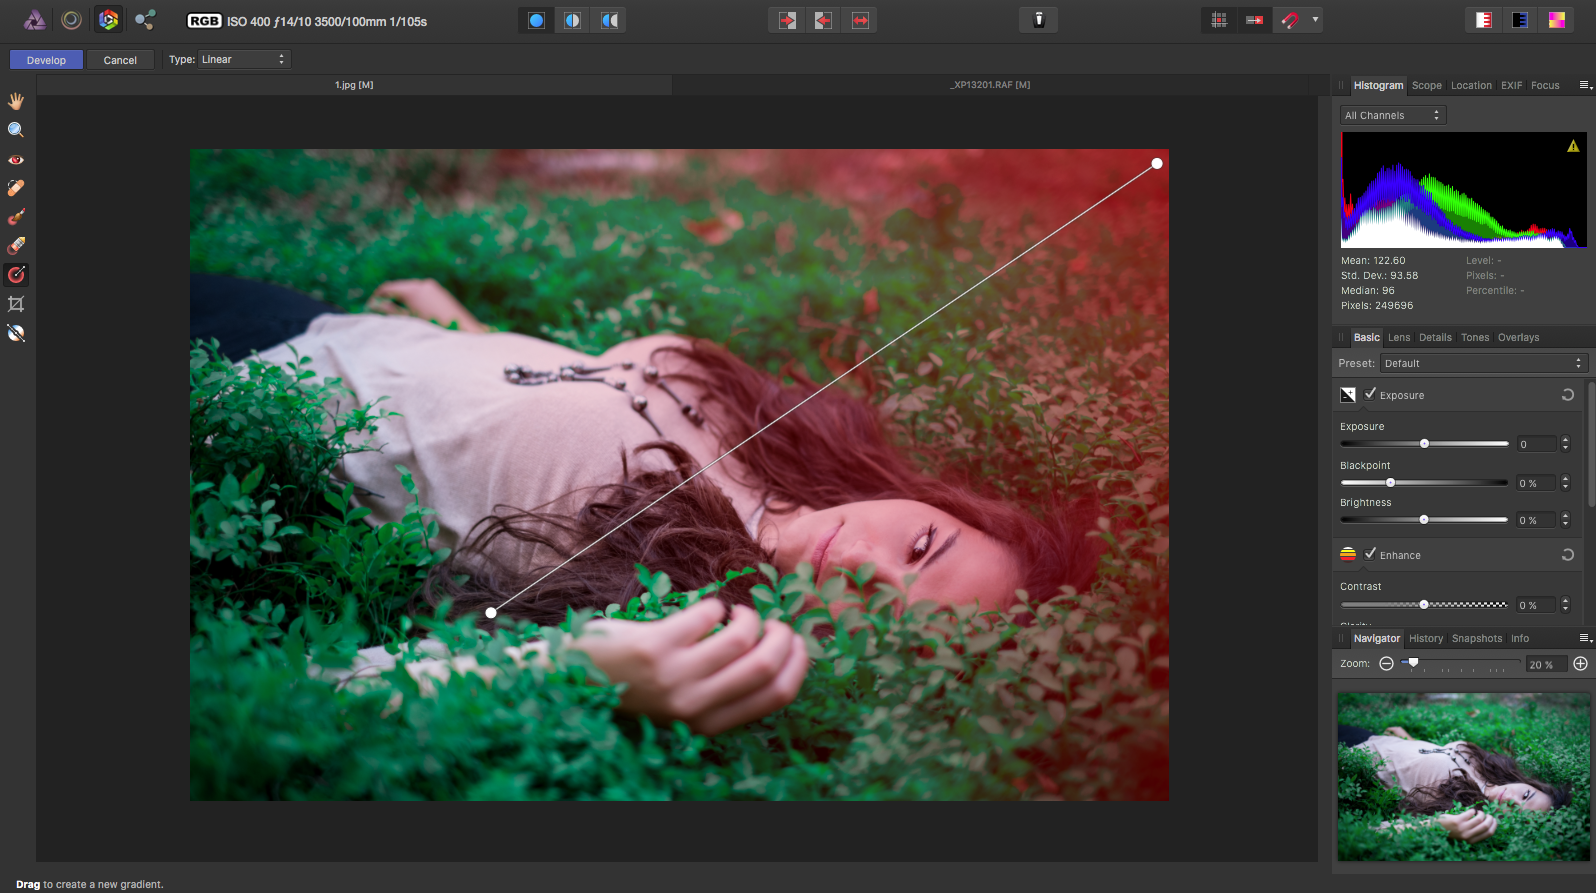Select the Hand view tool
1596x893 pixels.
point(16,101)
